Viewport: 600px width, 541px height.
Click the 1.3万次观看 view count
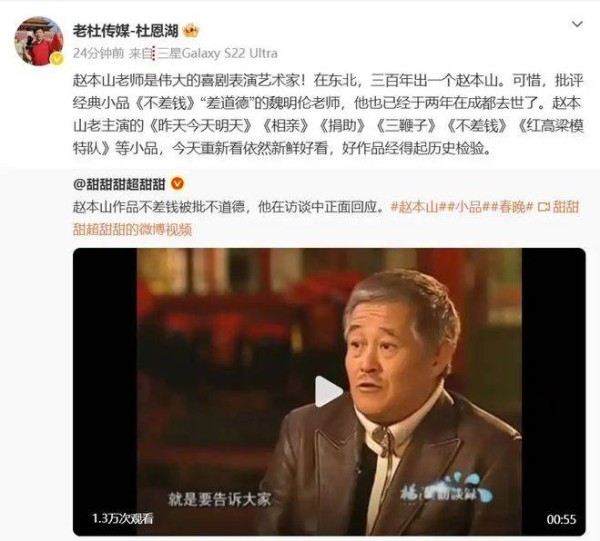pyautogui.click(x=122, y=518)
